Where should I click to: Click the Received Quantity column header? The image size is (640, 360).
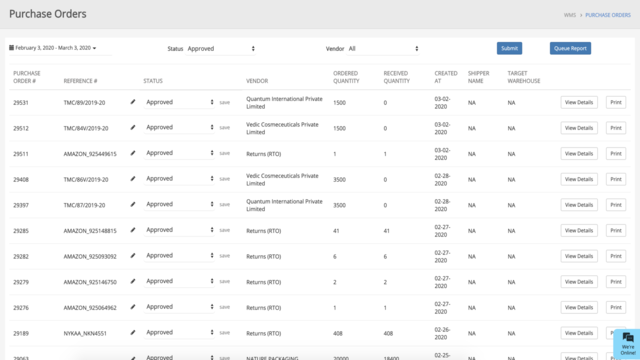click(396, 77)
